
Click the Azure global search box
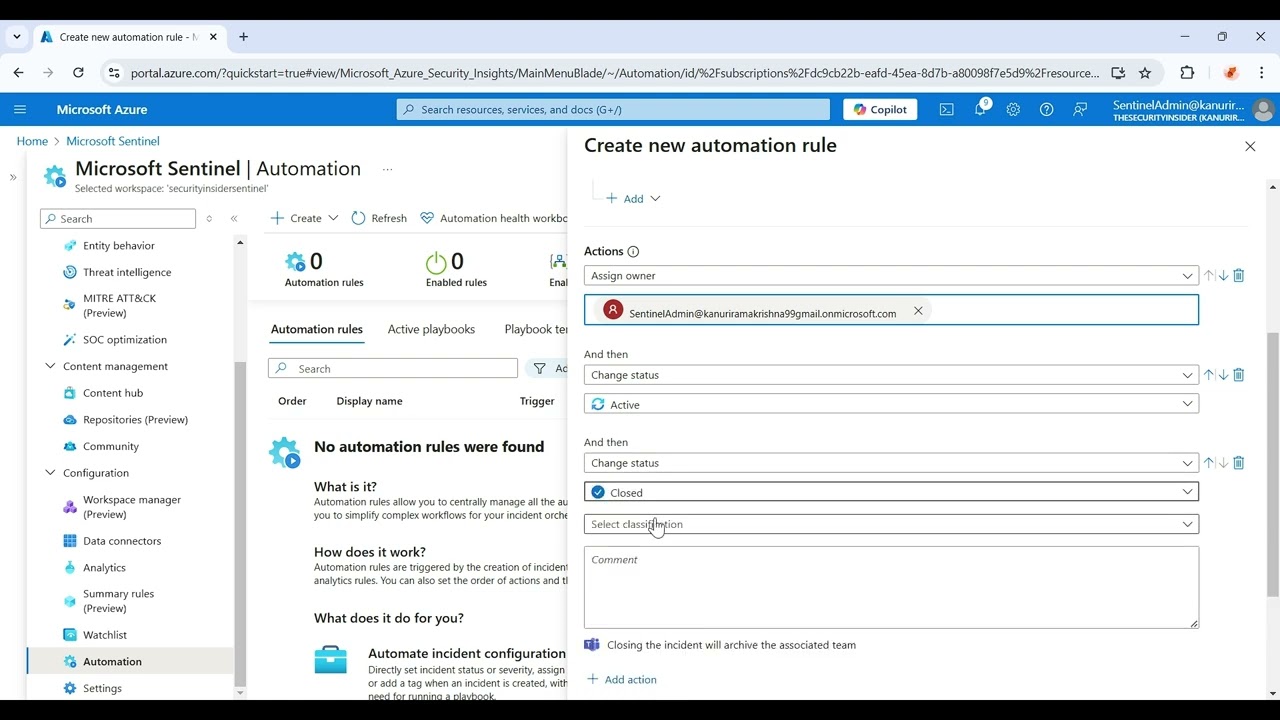(x=613, y=109)
